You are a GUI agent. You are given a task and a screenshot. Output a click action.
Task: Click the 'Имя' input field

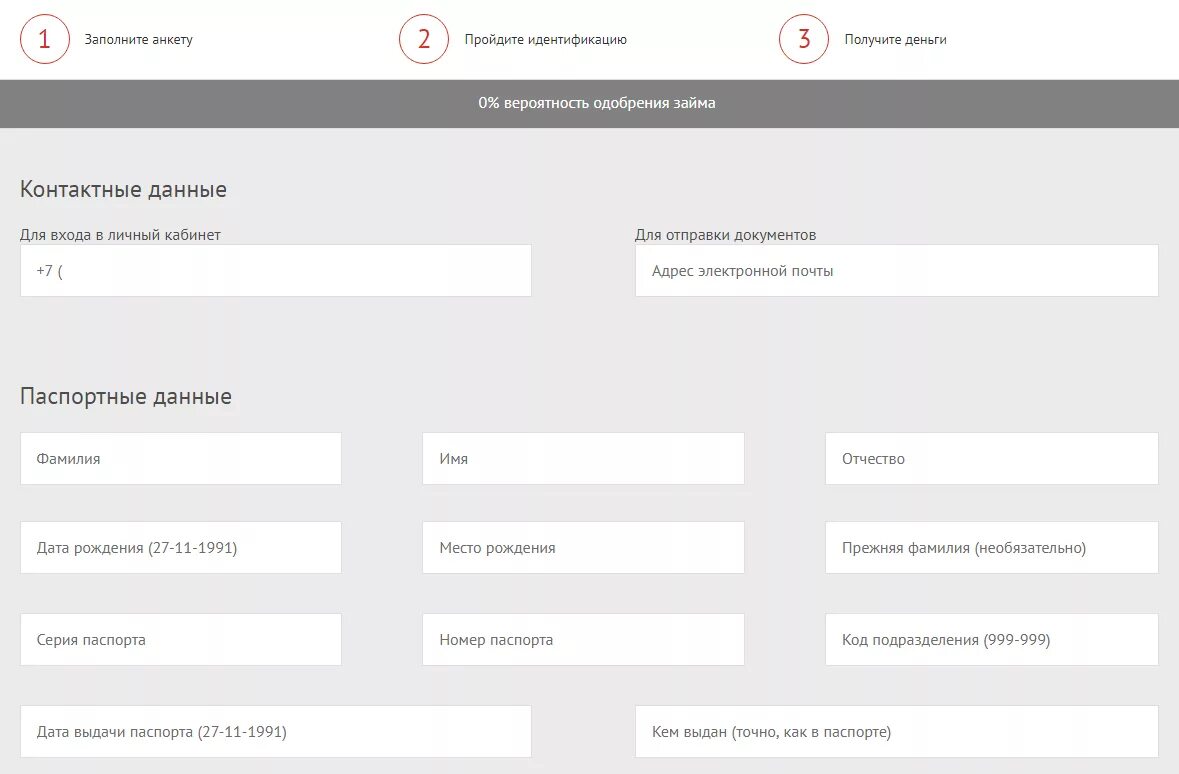(583, 459)
